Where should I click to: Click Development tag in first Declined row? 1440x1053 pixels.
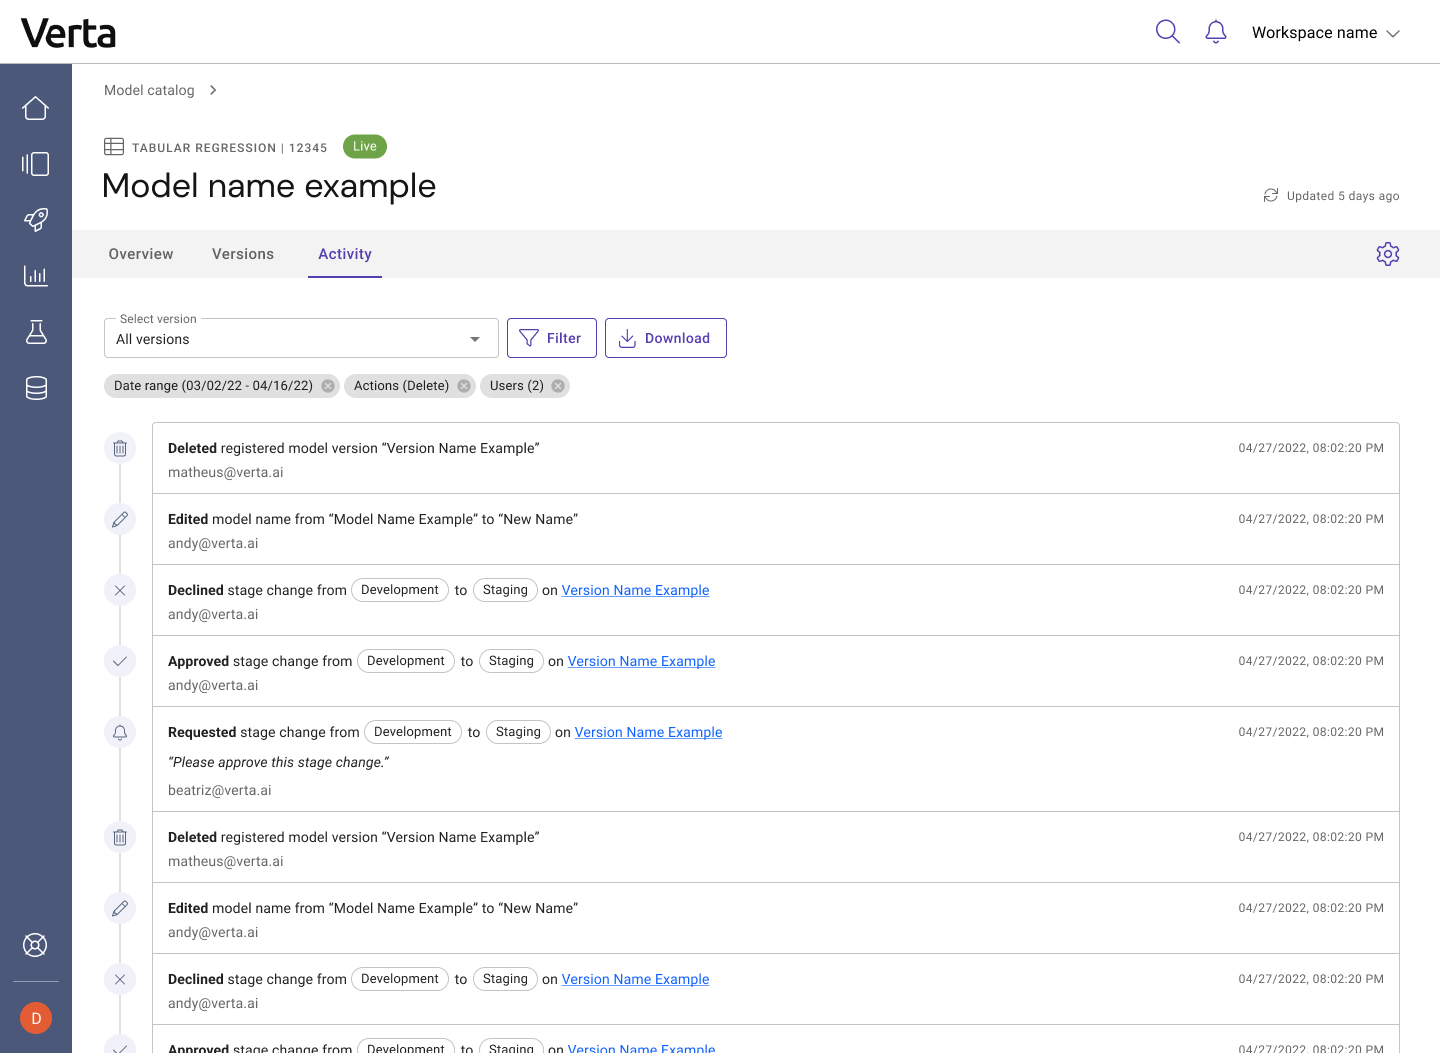click(400, 590)
